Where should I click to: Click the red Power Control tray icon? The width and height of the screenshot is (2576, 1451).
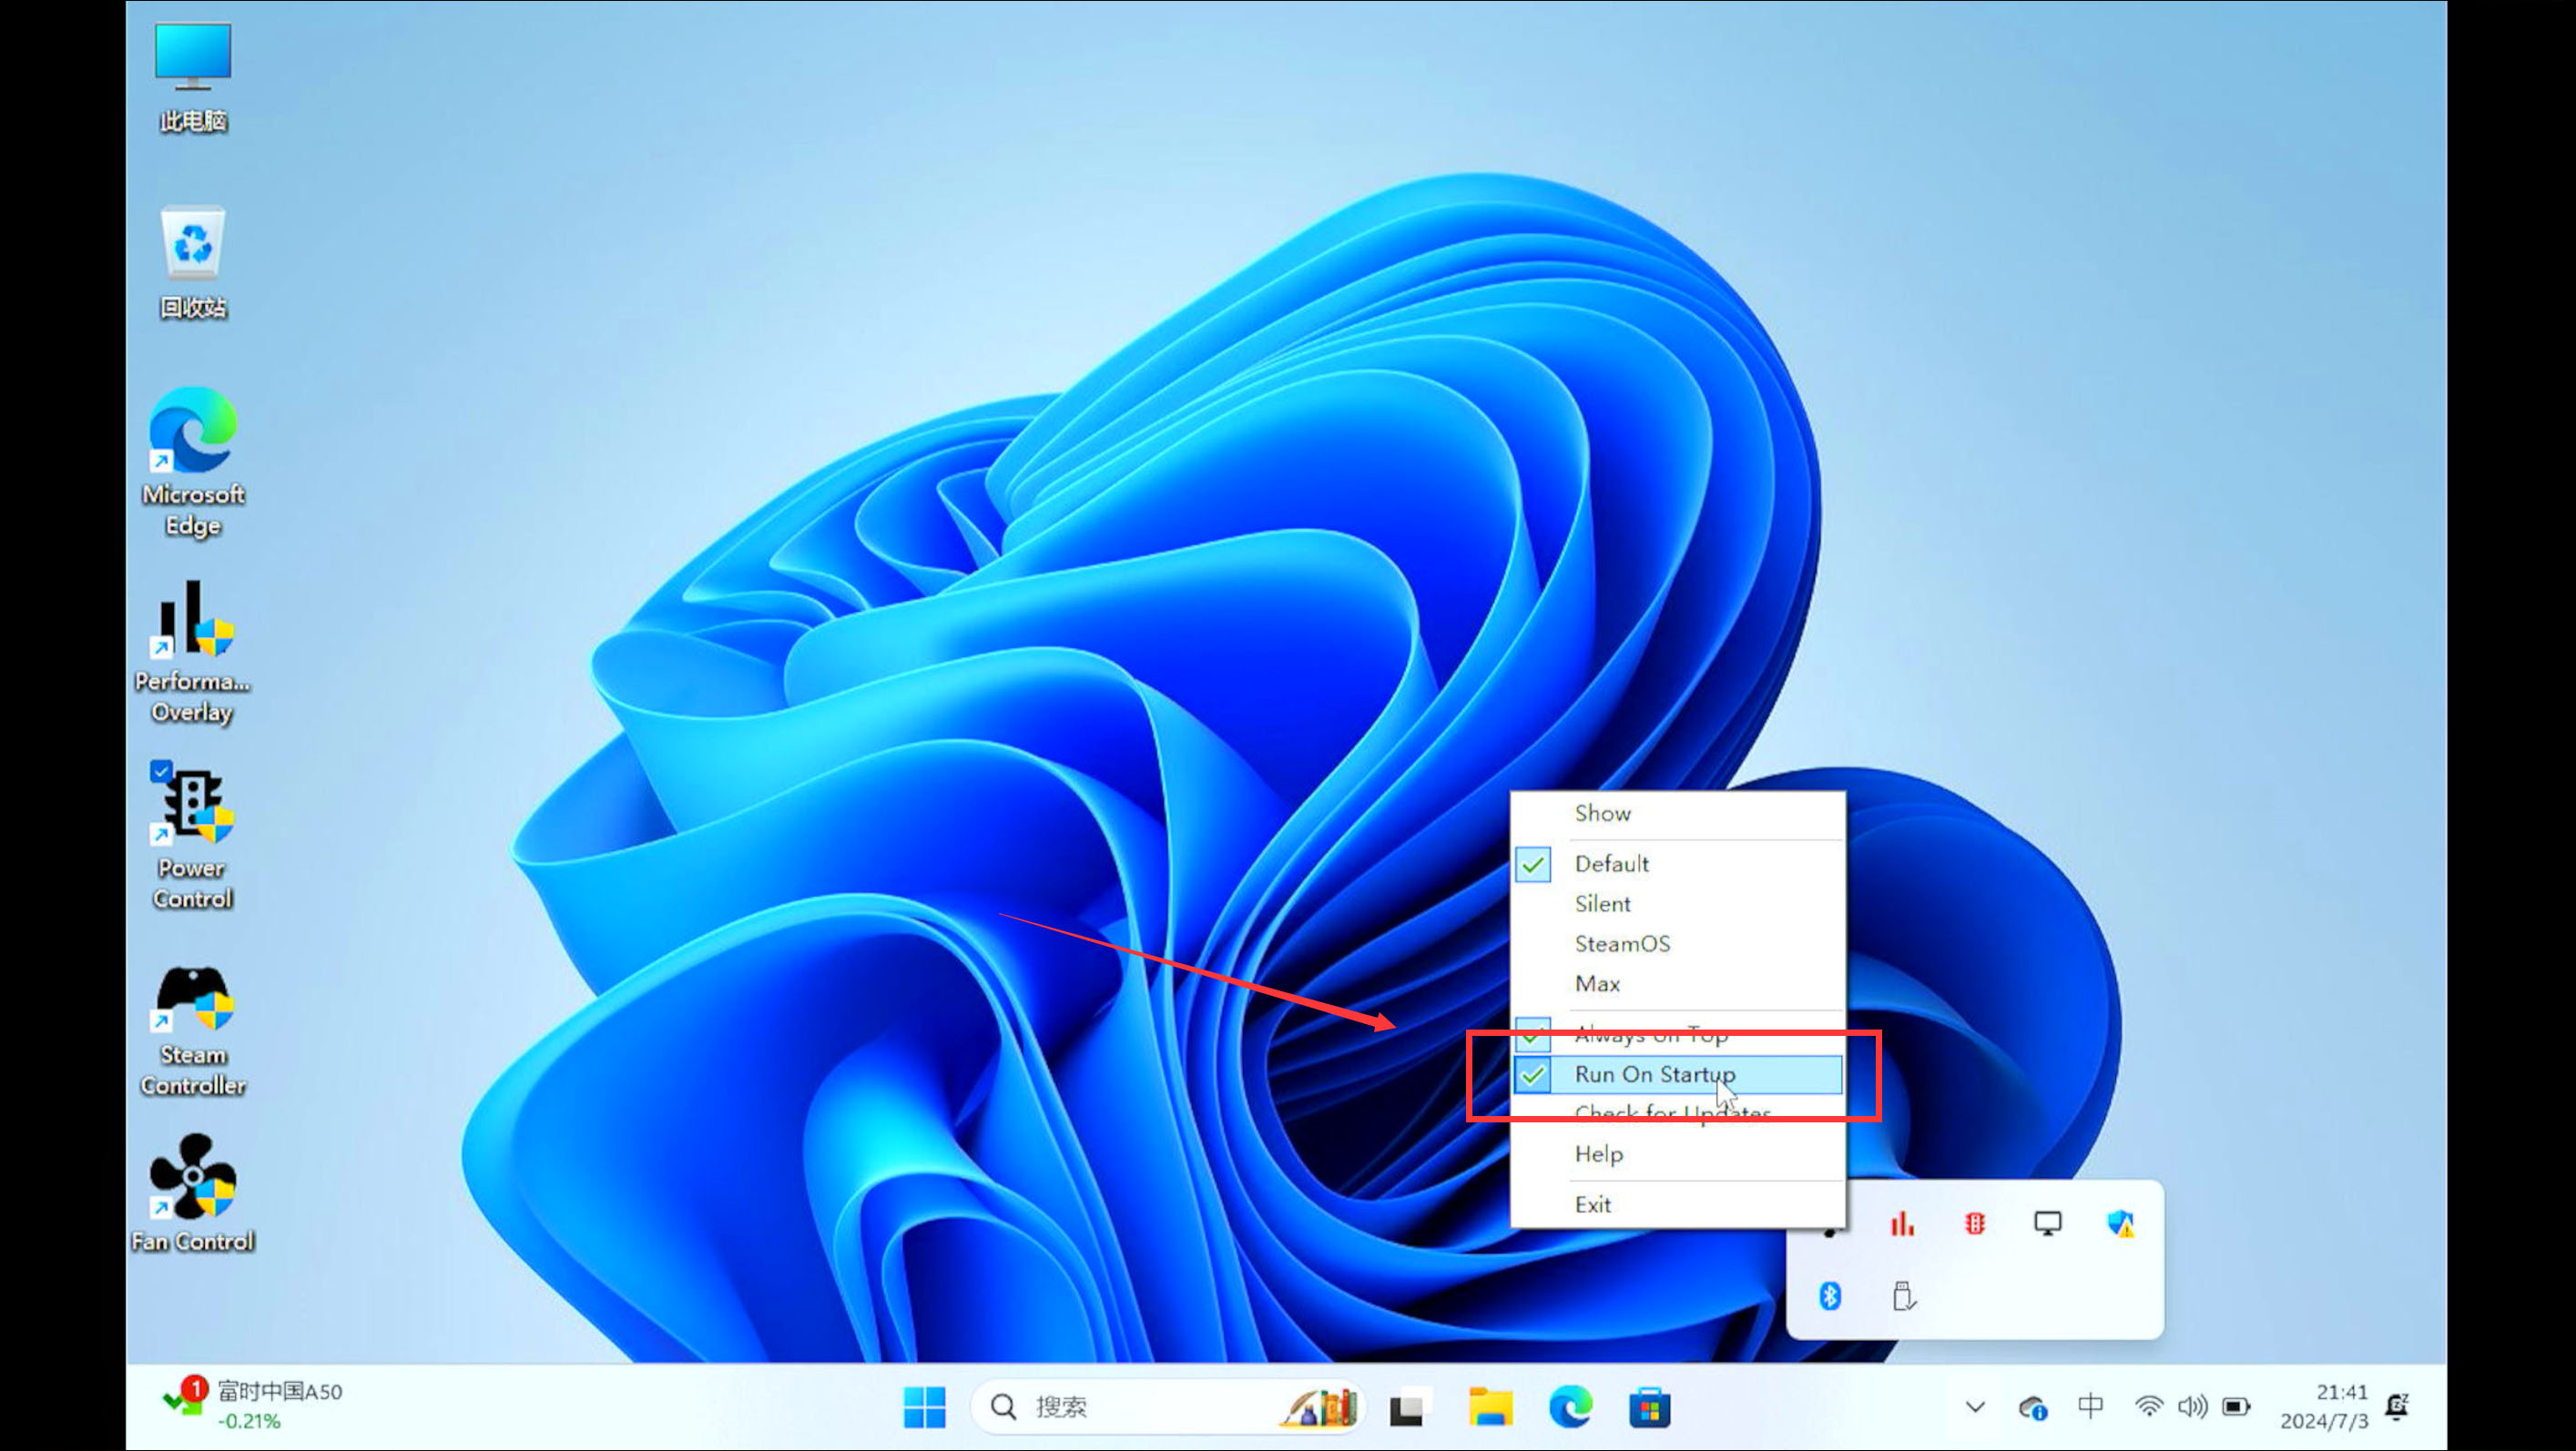coord(1975,1223)
